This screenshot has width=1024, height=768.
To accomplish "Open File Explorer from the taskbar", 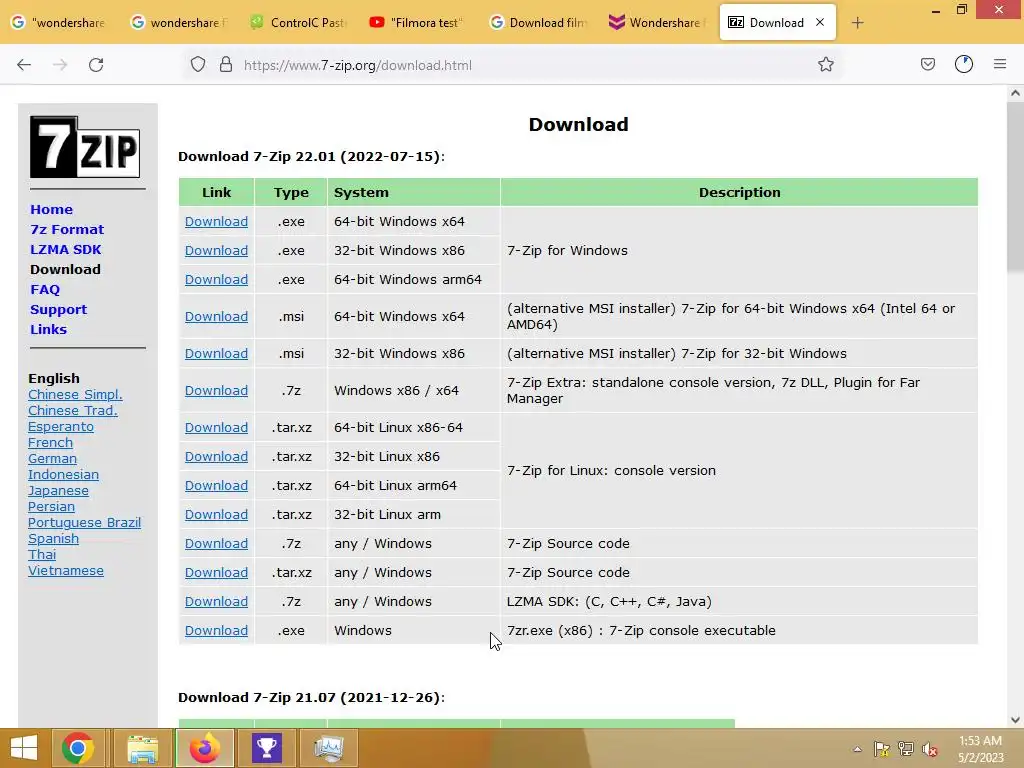I will click(143, 748).
